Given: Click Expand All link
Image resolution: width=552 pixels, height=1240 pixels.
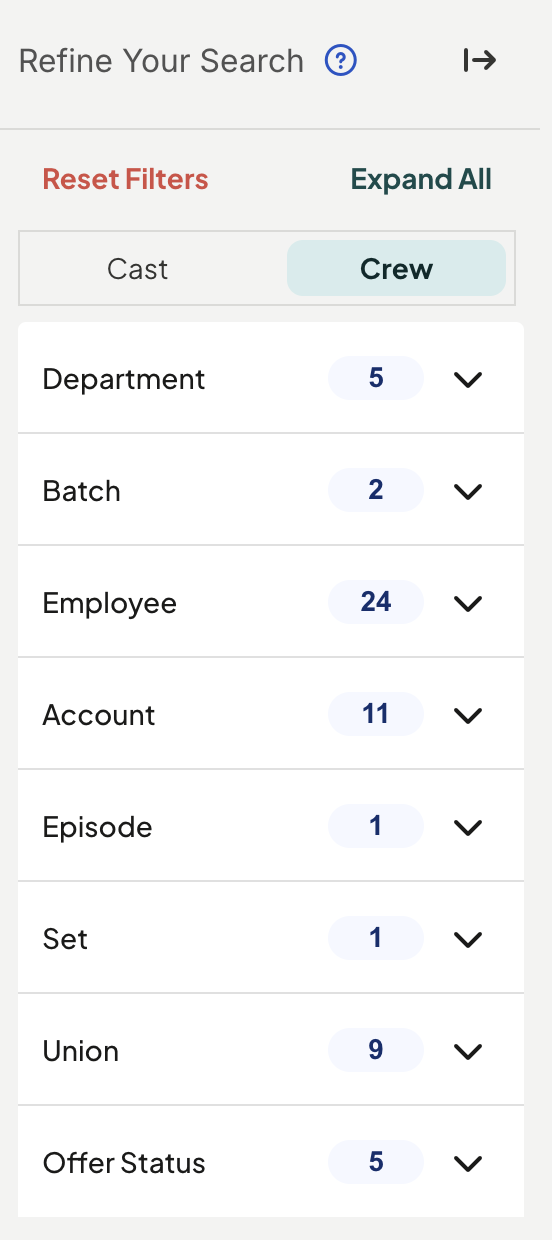Looking at the screenshot, I should pyautogui.click(x=421, y=180).
